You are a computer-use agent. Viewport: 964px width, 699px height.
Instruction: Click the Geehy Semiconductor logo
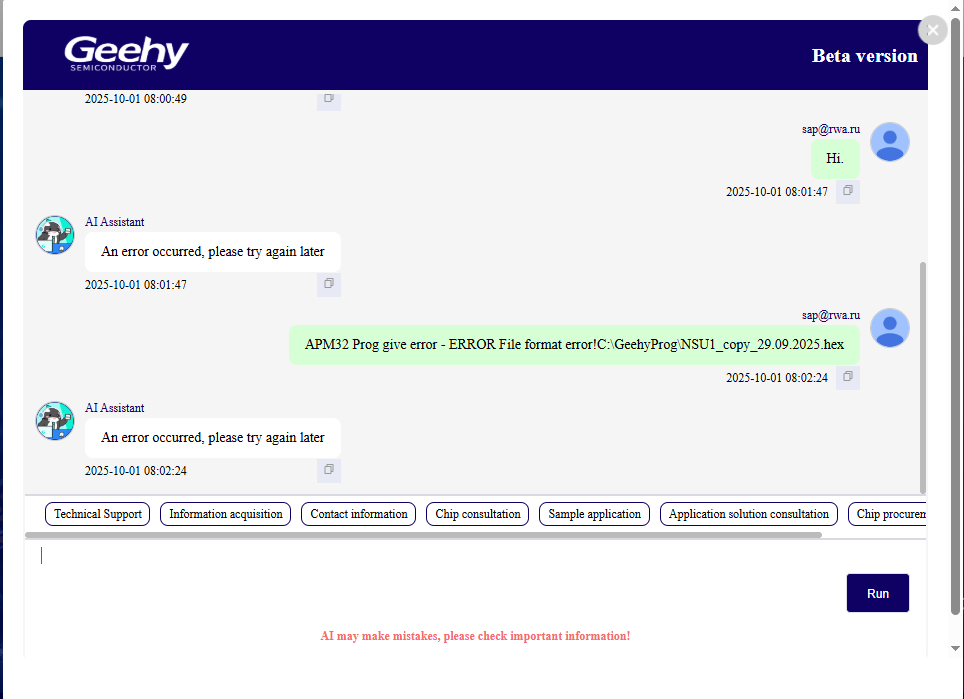(x=126, y=54)
